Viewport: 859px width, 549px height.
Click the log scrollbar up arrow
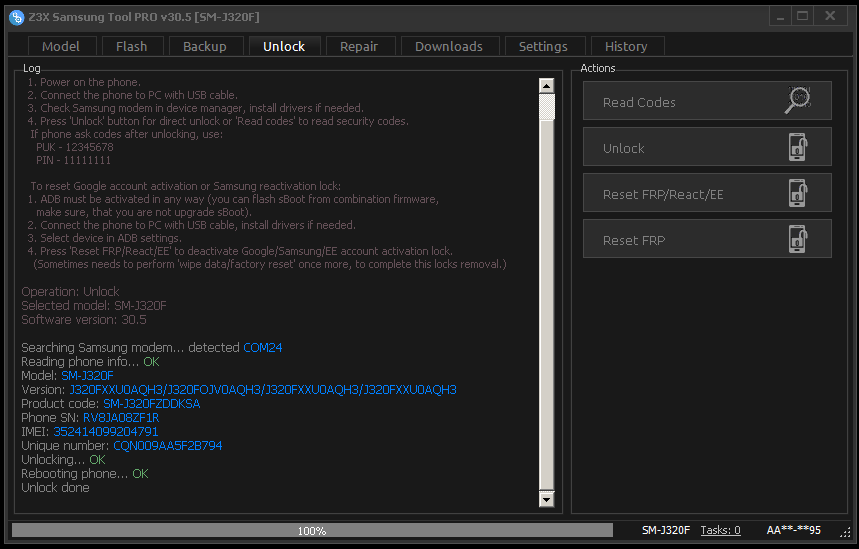[x=547, y=85]
